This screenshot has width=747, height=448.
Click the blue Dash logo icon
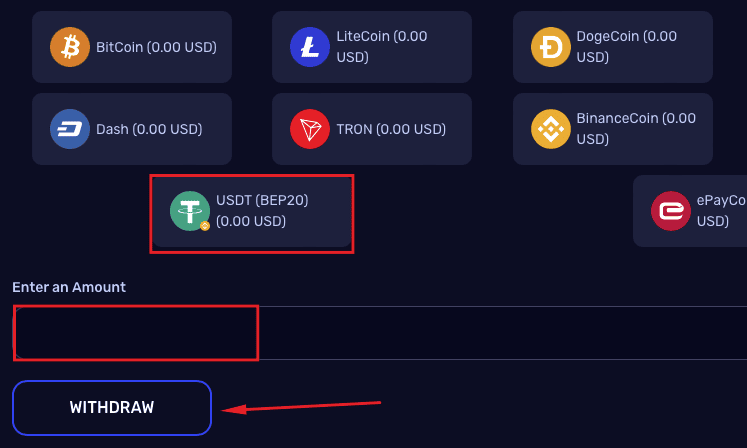coord(70,129)
